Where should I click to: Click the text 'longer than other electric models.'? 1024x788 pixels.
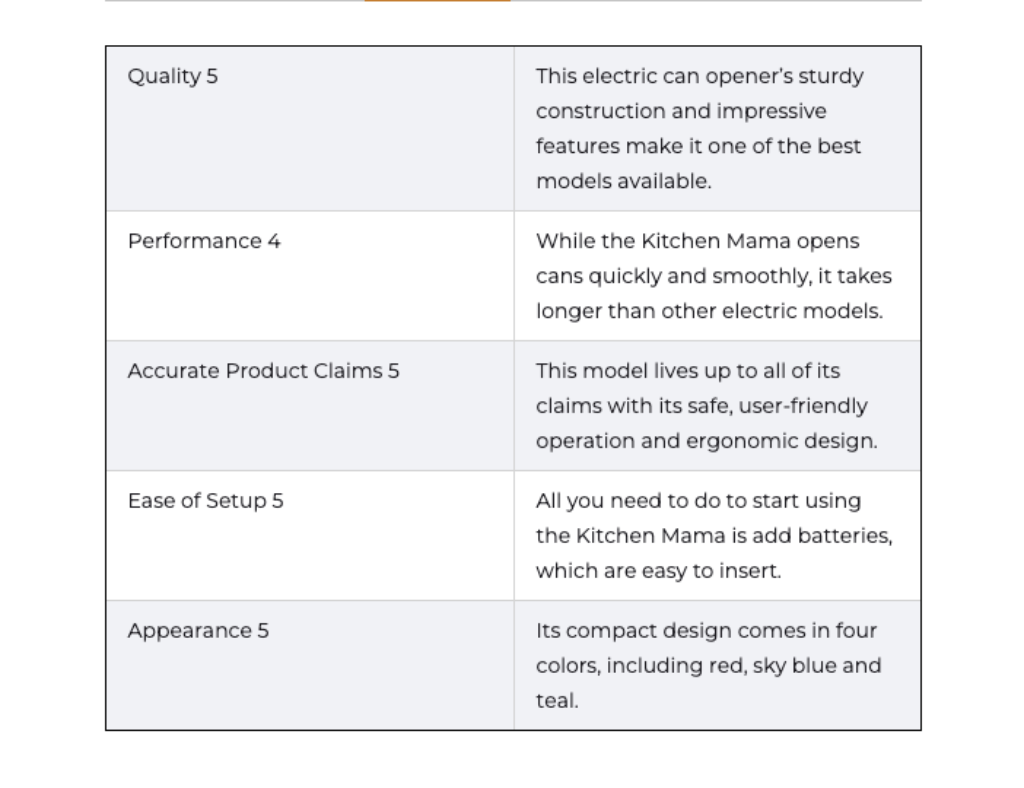click(709, 311)
